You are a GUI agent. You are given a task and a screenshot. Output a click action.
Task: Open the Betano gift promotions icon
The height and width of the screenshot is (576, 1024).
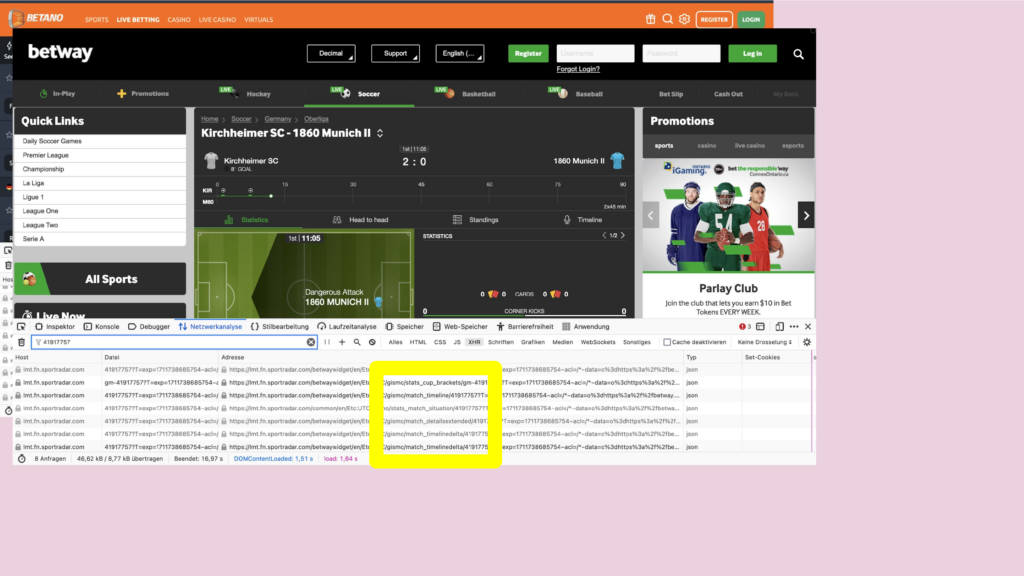pos(650,19)
